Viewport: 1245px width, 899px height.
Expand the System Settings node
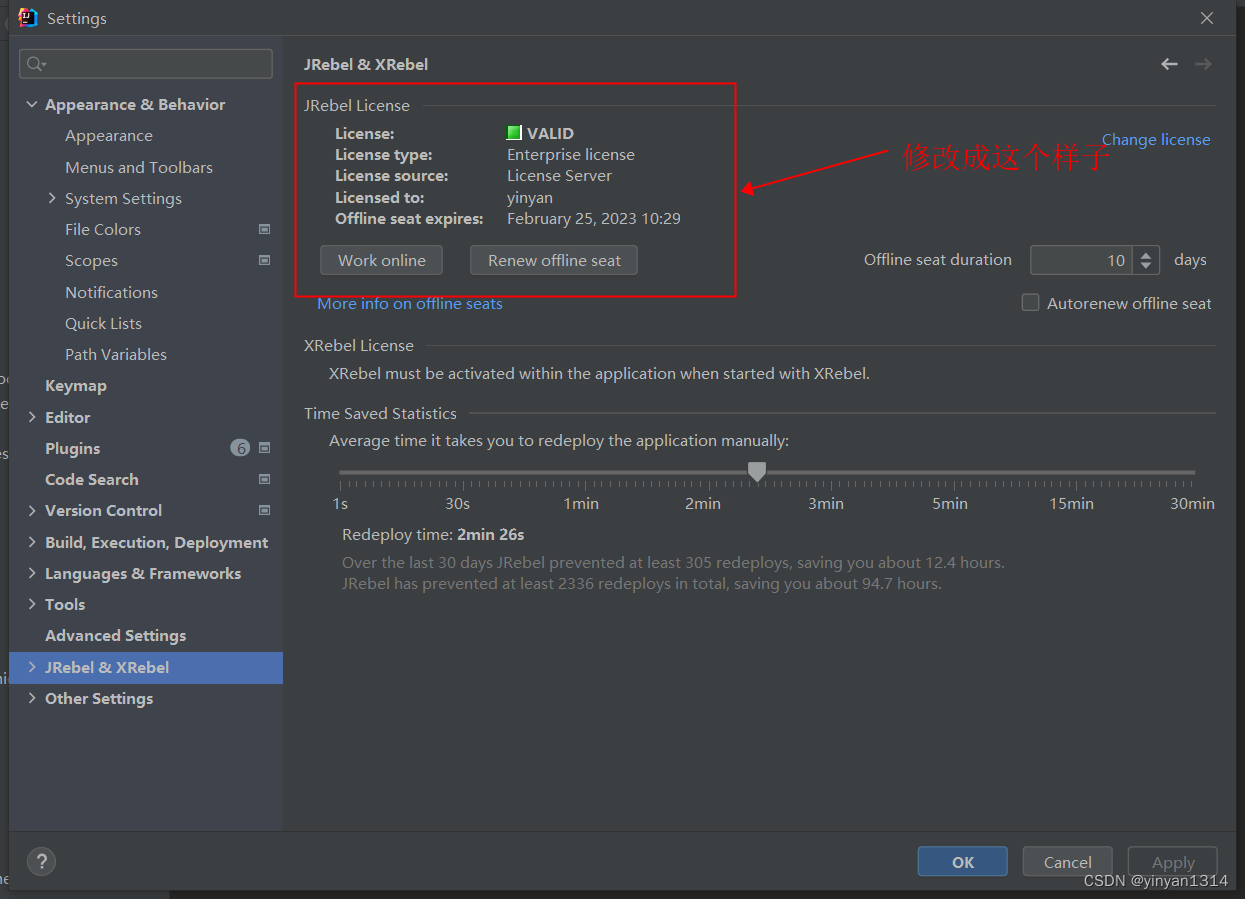click(x=52, y=198)
